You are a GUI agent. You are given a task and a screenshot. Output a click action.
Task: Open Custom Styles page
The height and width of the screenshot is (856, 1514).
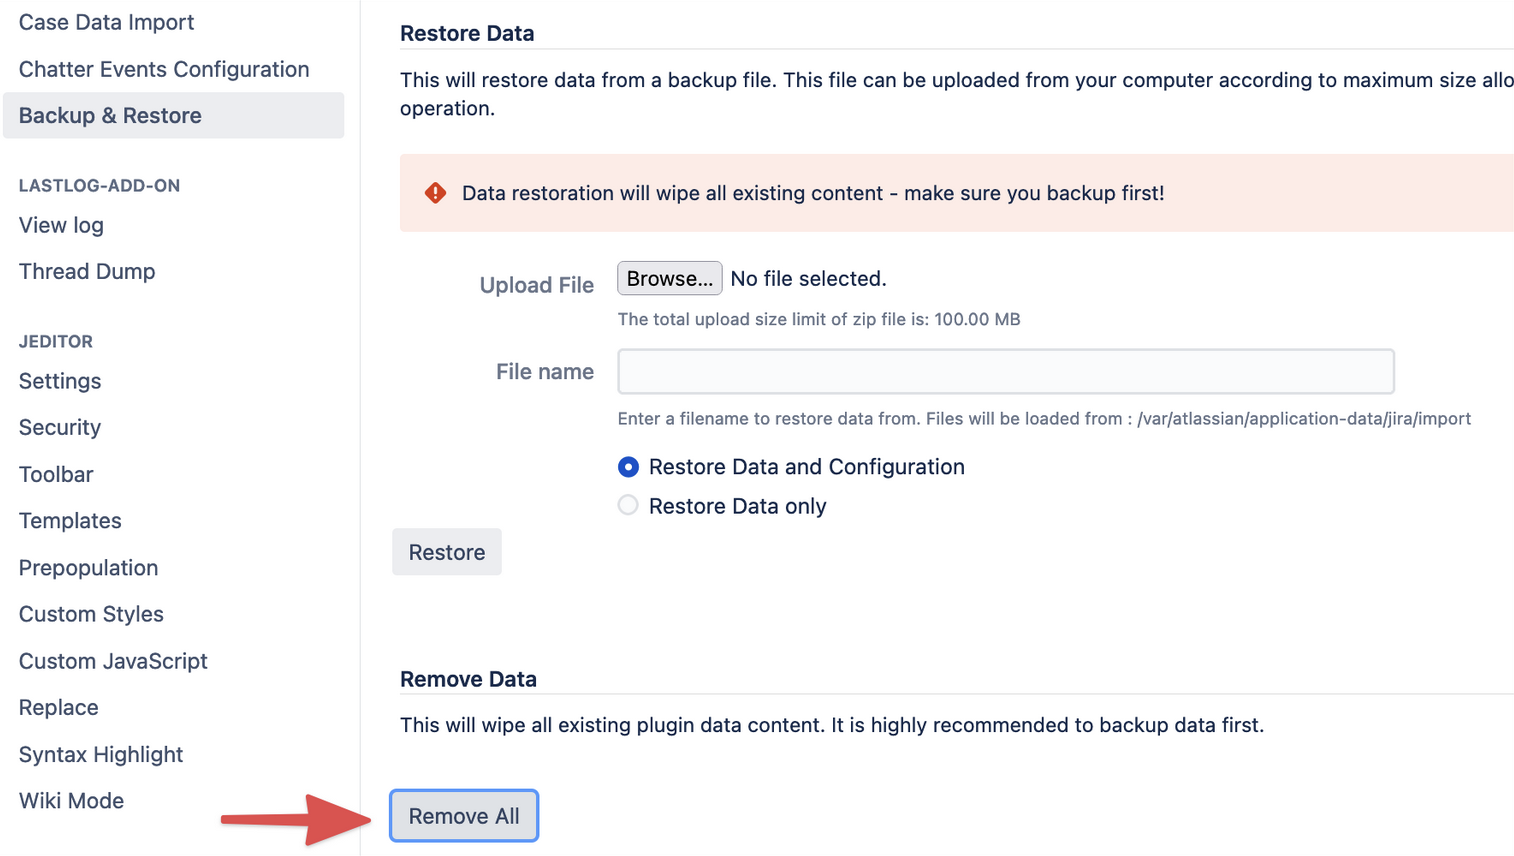point(91,614)
